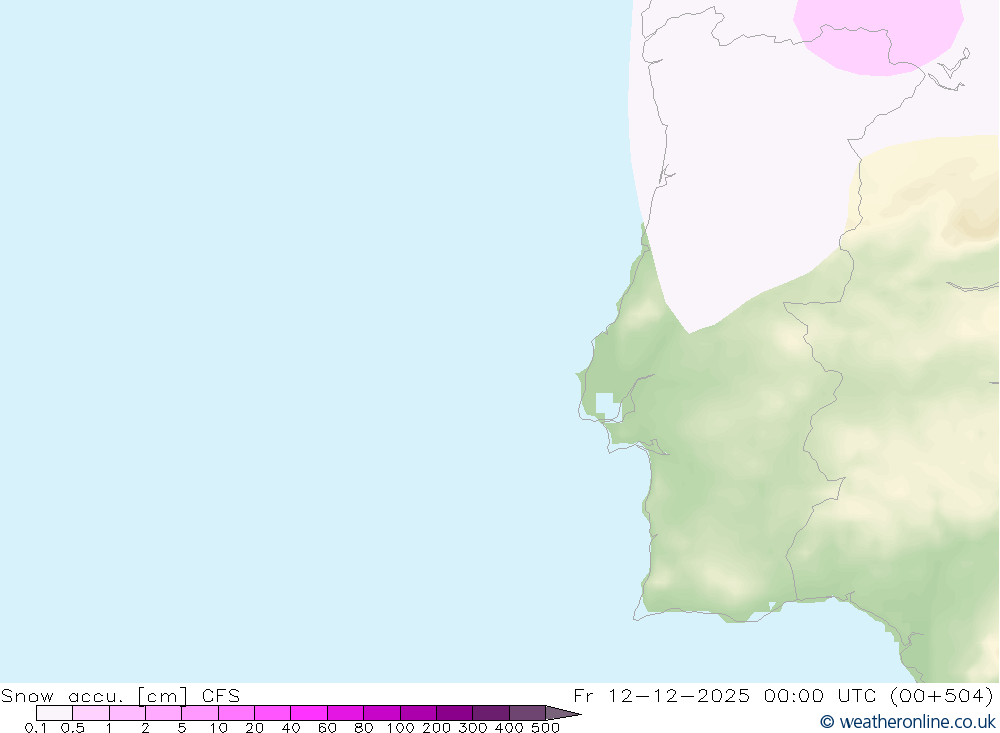Click the 60–80 cm legend swatch
1000x733 pixels.
[x=345, y=713]
